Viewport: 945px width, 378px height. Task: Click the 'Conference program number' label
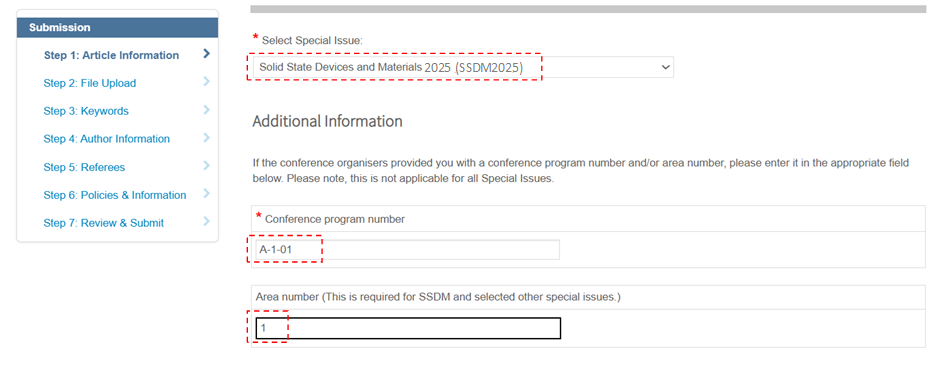coord(335,219)
